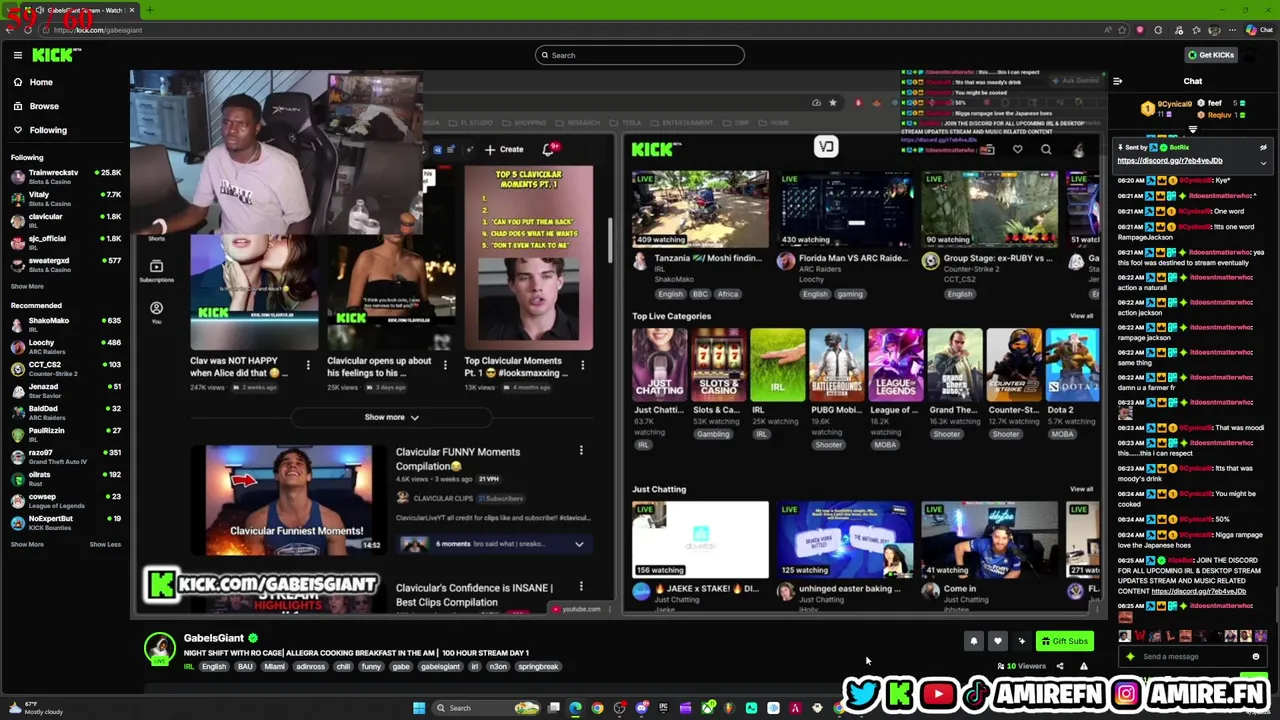The image size is (1280, 720).
Task: Expand the pinned chat message chevron
Action: click(1263, 163)
